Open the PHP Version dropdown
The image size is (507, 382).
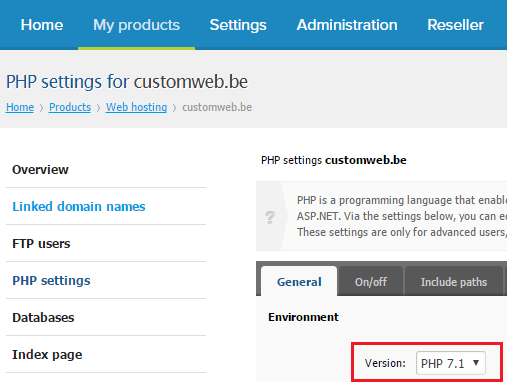pos(451,363)
